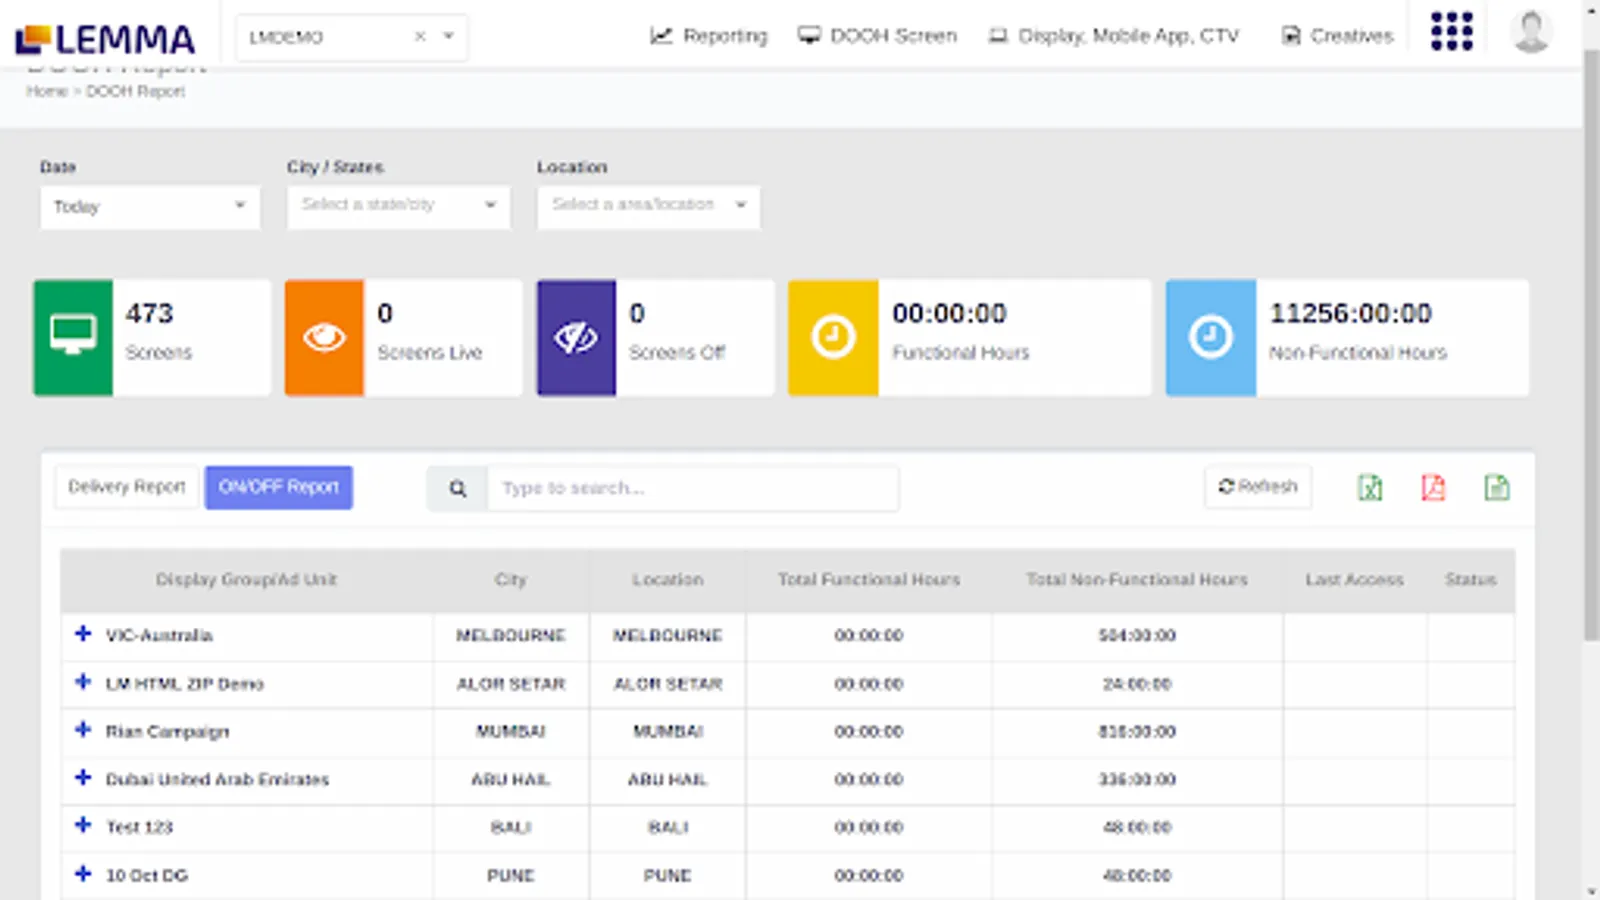Image resolution: width=1600 pixels, height=900 pixels.
Task: Expand the Rian Campaign row
Action: (83, 730)
